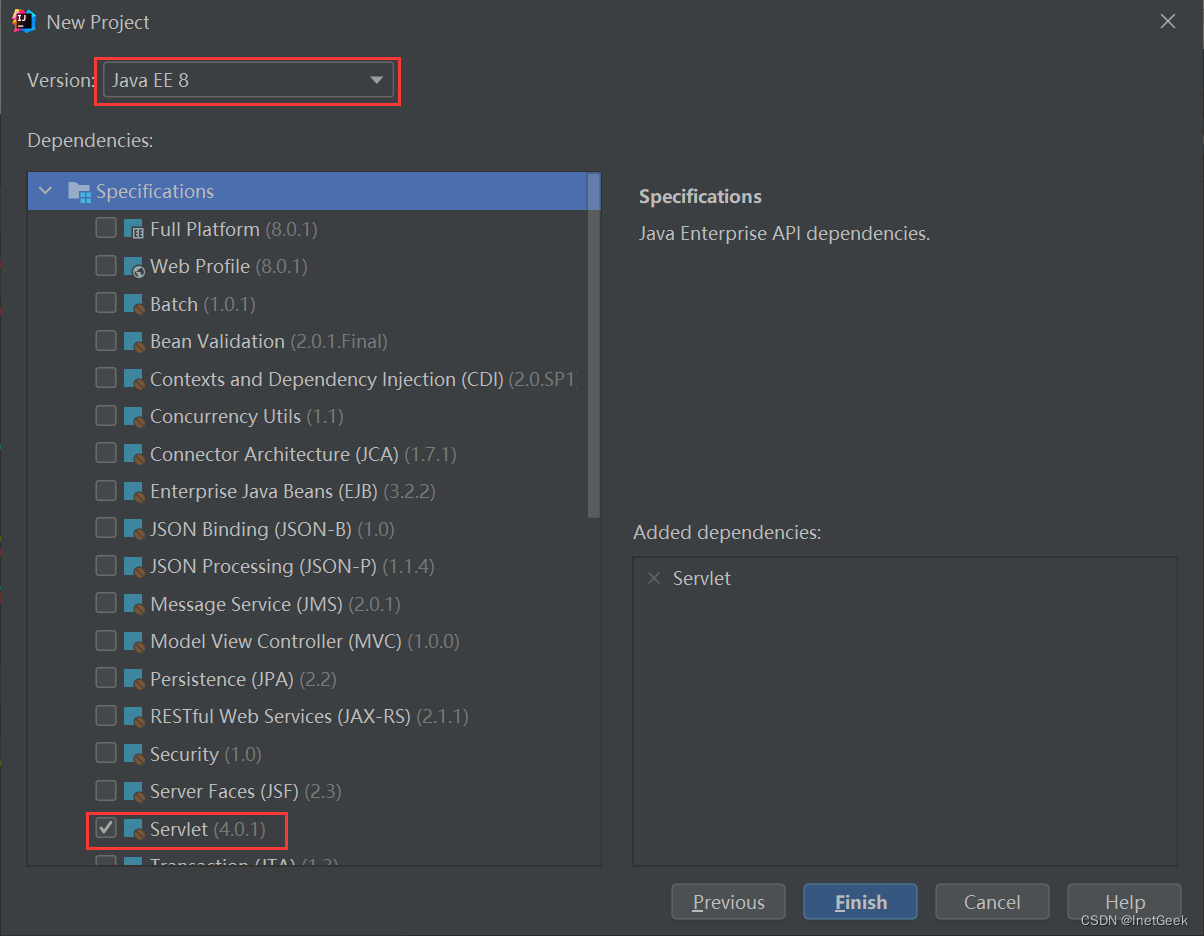Enable Enterprise Java Beans (EJB) checkbox

click(x=106, y=491)
